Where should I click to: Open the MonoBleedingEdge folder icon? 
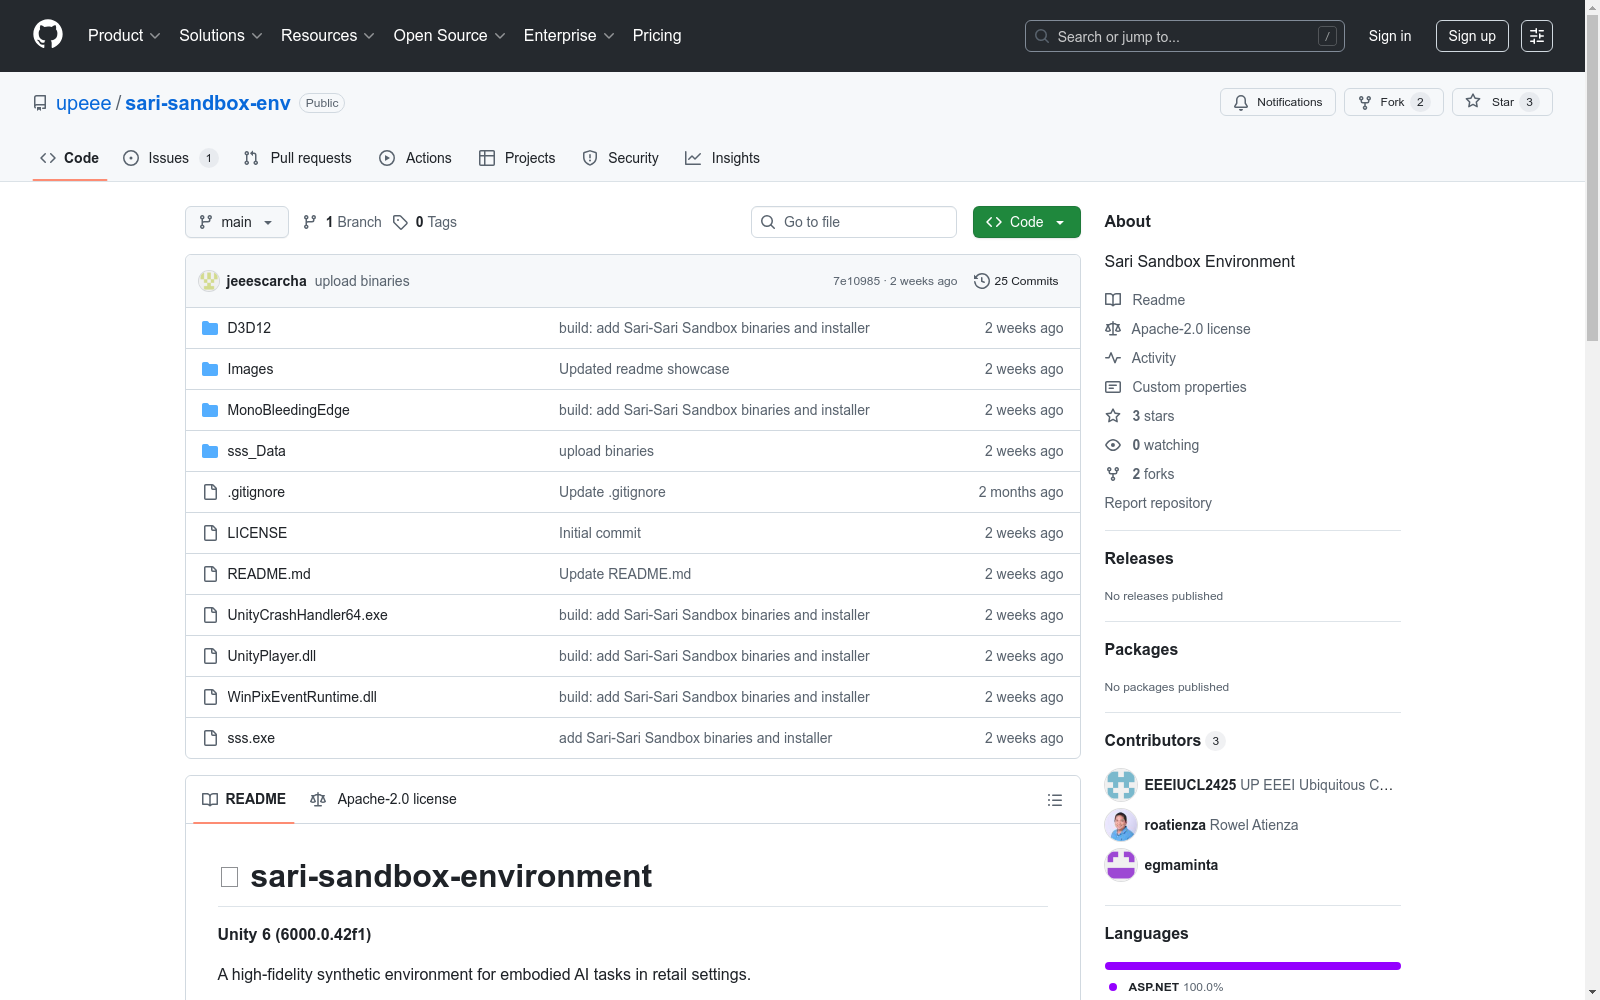(x=210, y=410)
